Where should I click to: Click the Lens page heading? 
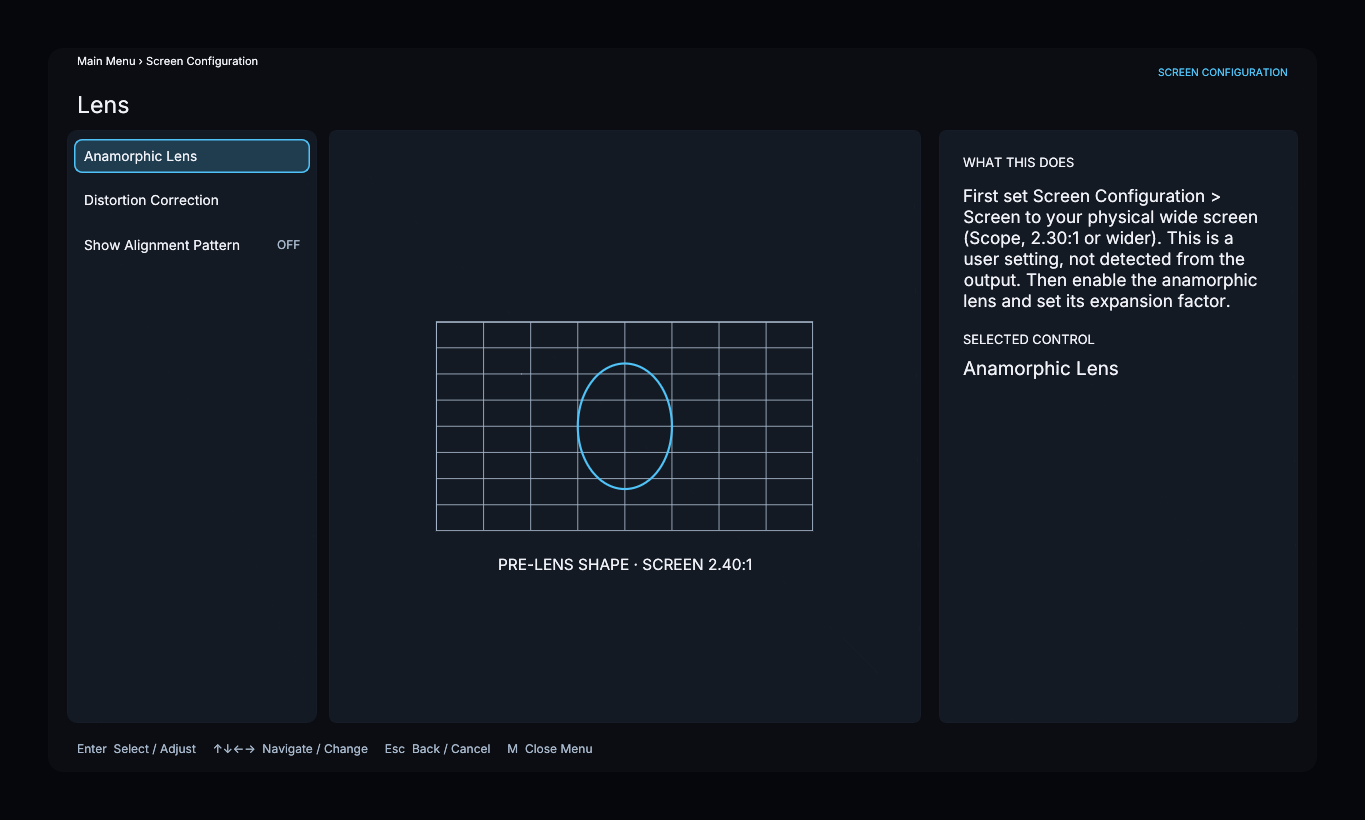pyautogui.click(x=103, y=105)
